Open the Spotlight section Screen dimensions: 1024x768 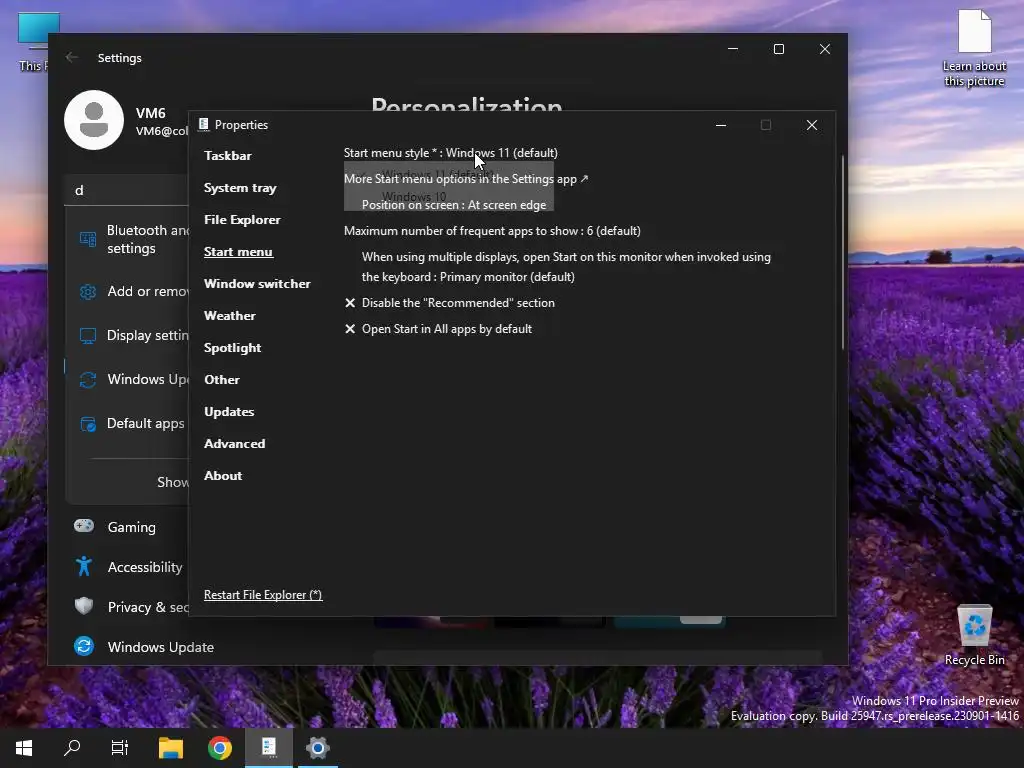[232, 347]
